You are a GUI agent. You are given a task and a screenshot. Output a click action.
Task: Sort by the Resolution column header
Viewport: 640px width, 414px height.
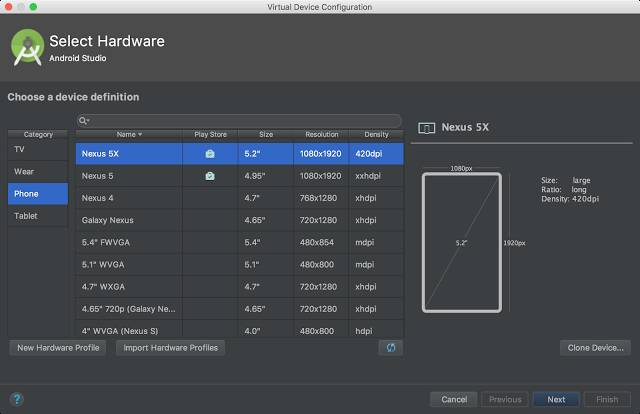322,134
